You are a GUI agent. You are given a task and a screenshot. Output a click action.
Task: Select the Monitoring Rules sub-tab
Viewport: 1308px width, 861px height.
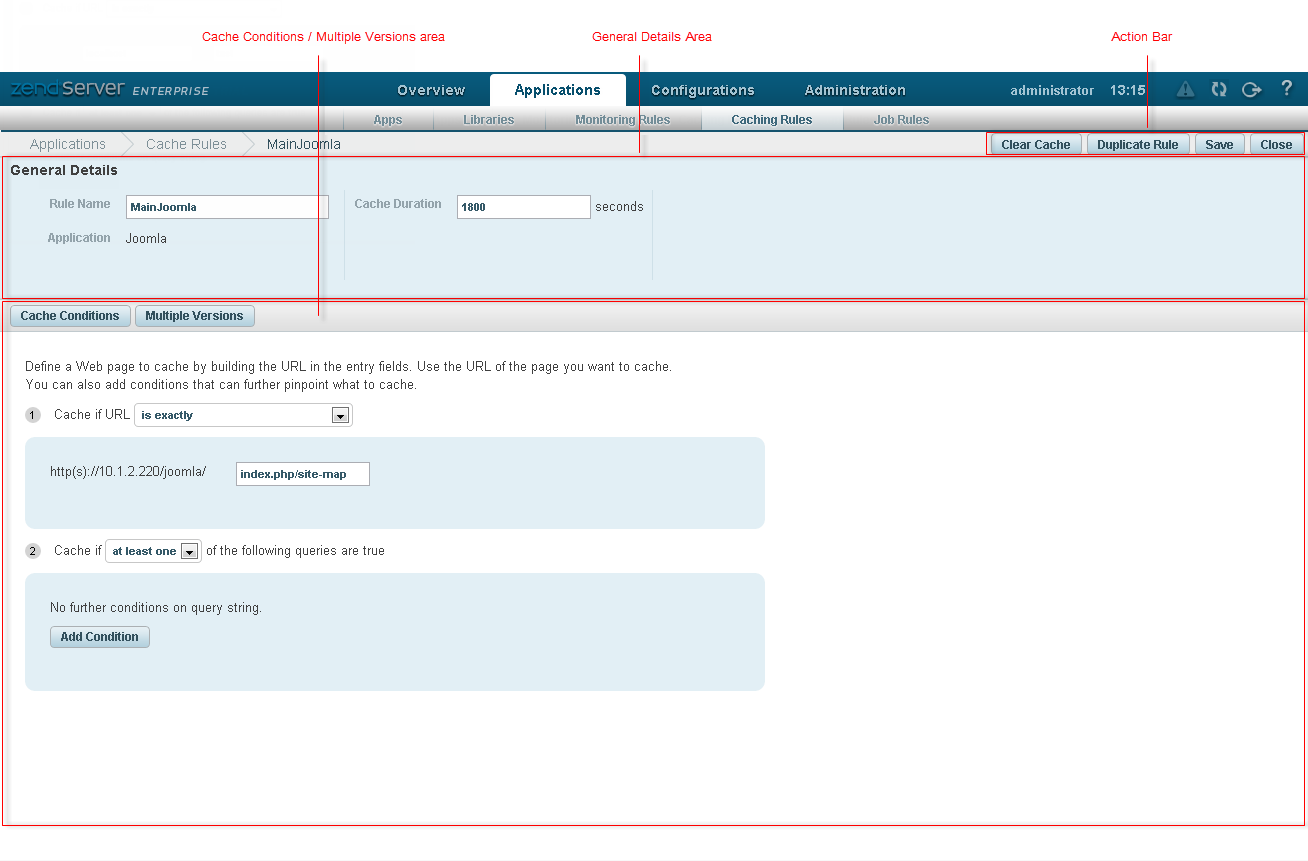(x=622, y=120)
